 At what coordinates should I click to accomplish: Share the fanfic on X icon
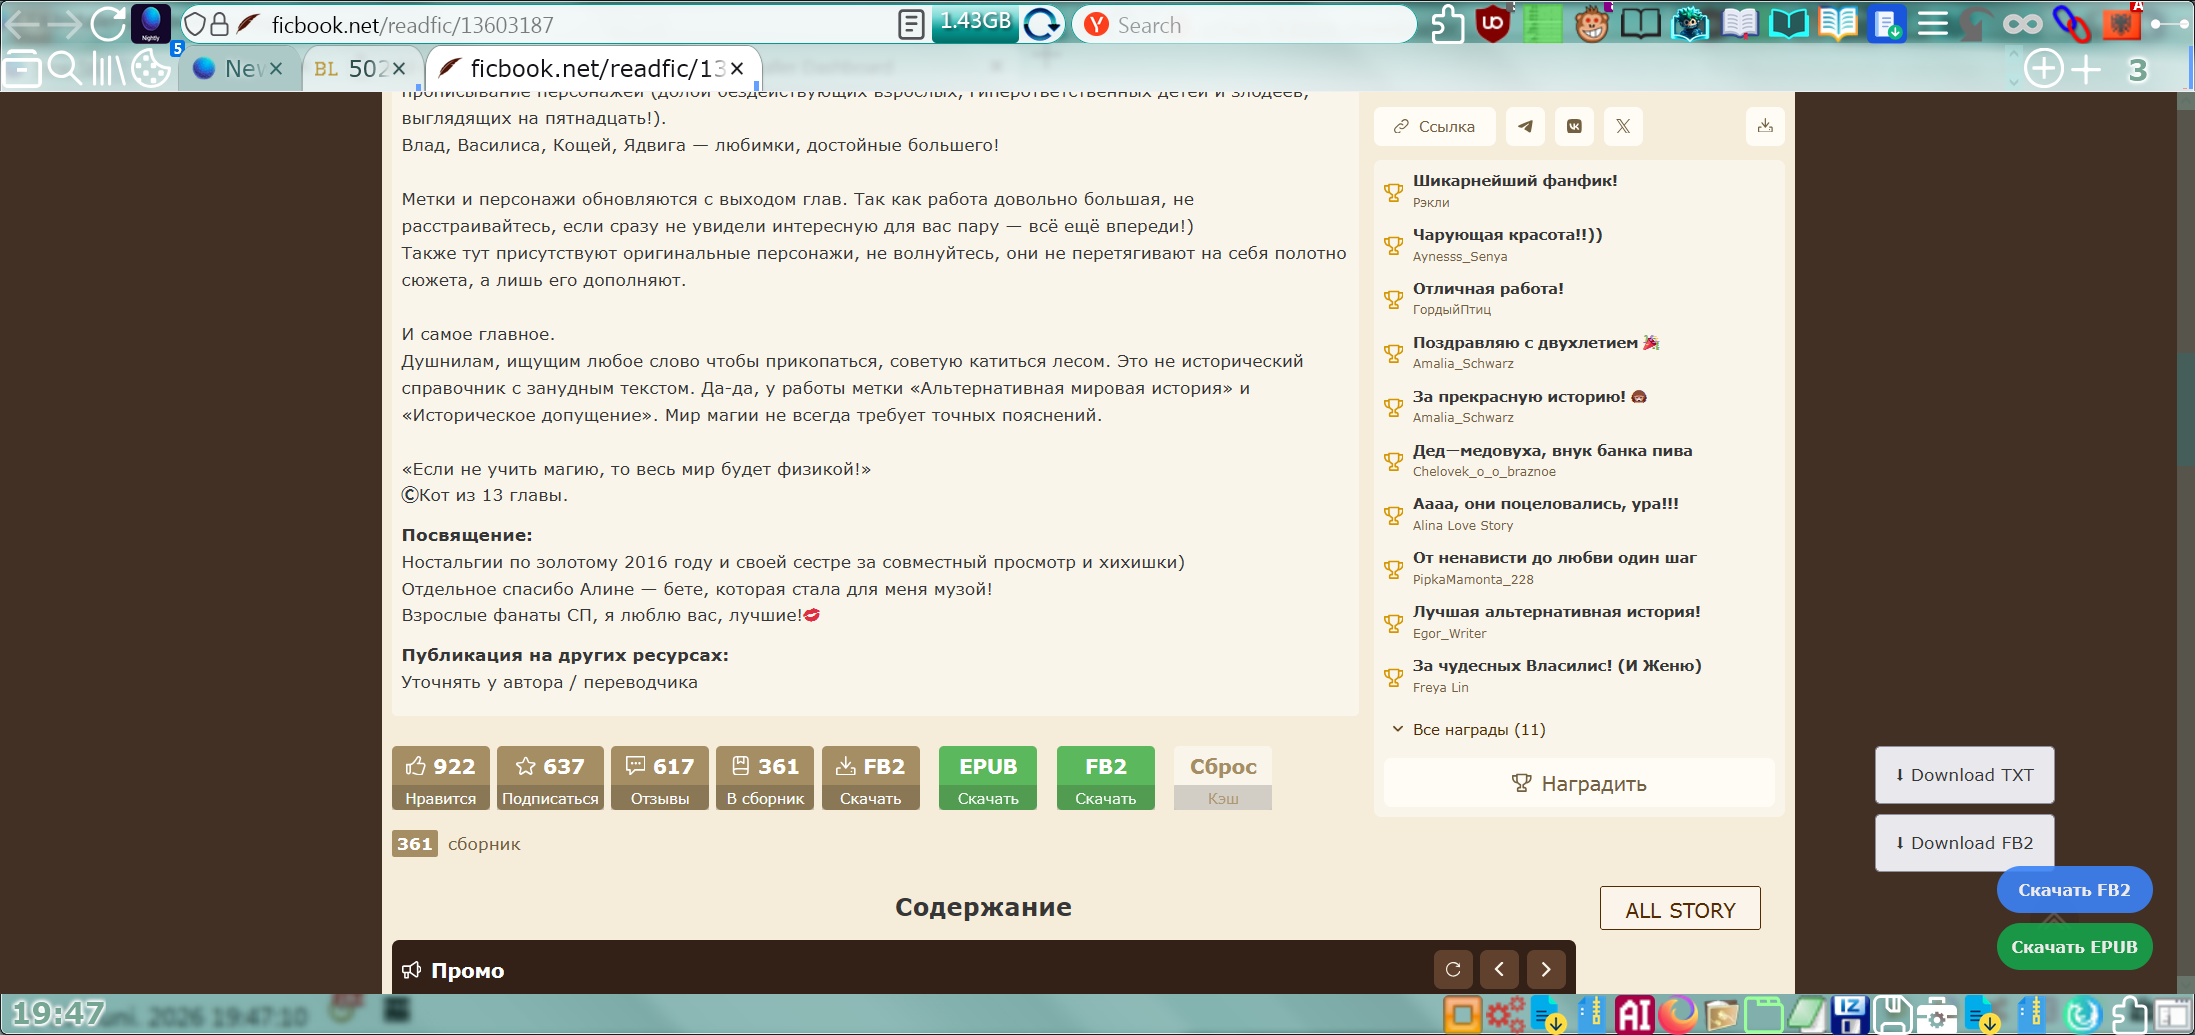1623,126
